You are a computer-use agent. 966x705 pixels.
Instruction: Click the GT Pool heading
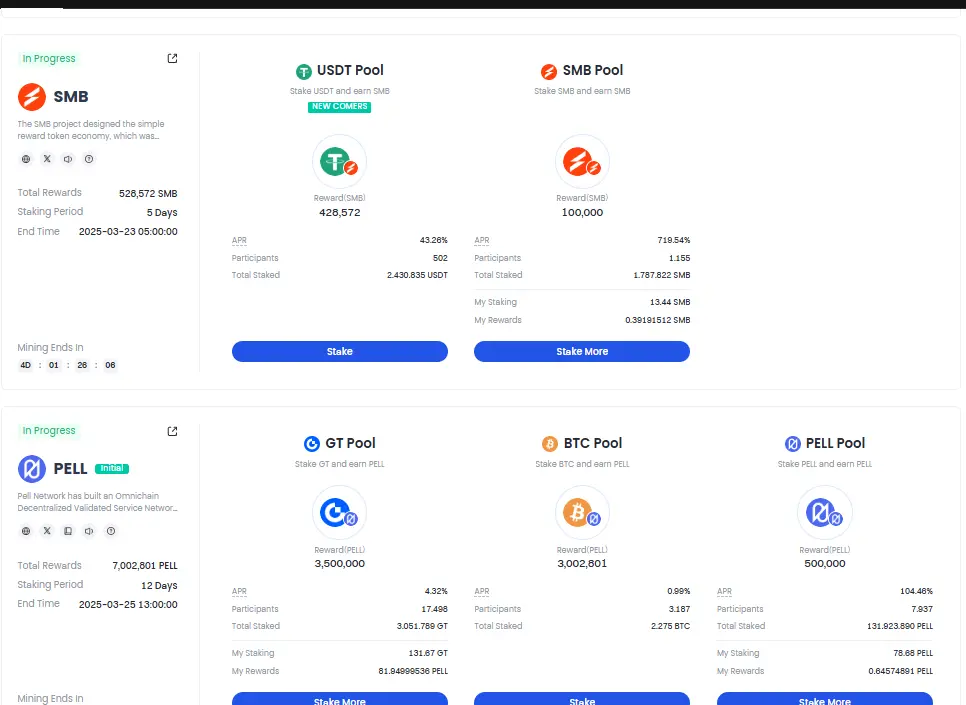point(350,443)
